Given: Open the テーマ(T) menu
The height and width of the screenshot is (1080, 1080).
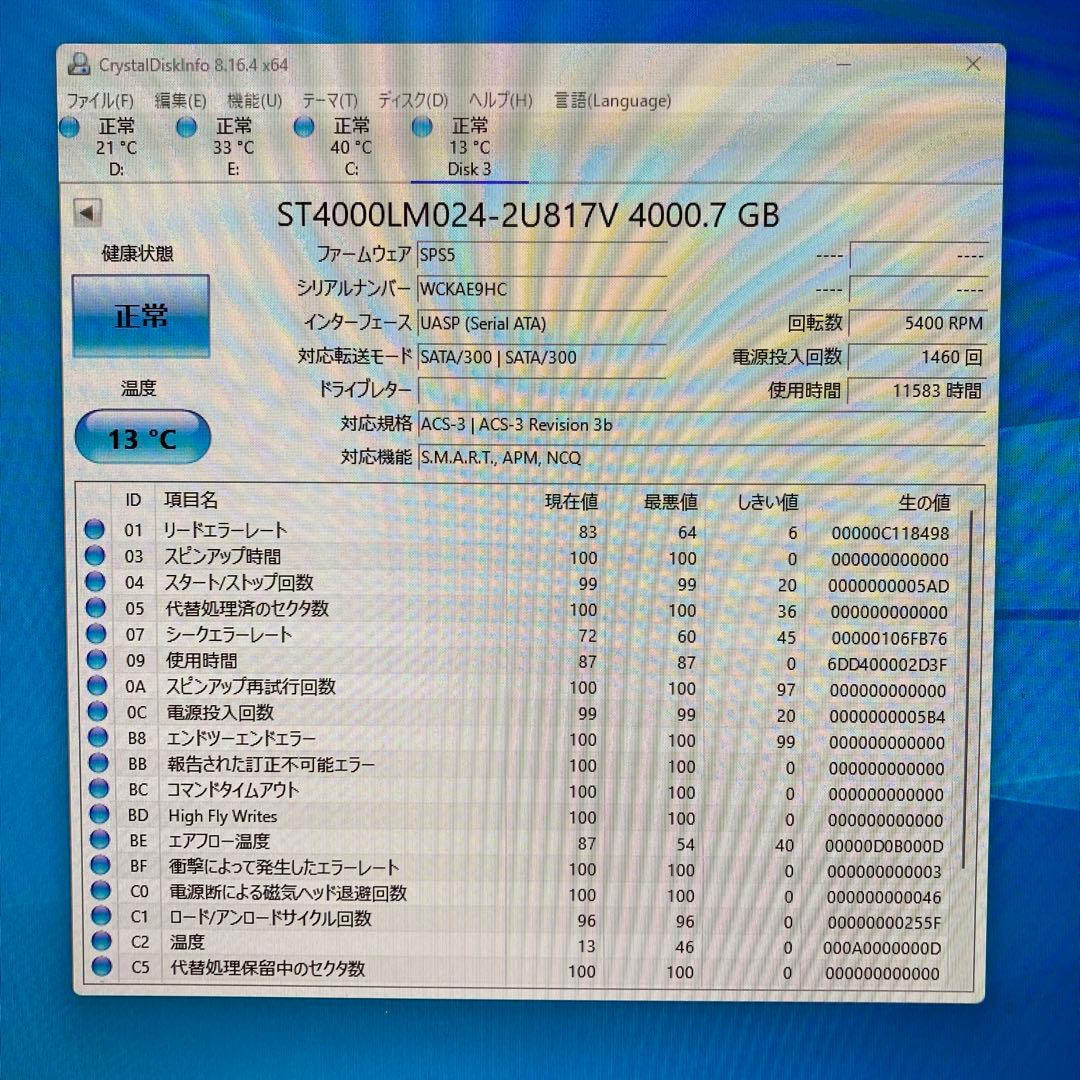Looking at the screenshot, I should (330, 101).
